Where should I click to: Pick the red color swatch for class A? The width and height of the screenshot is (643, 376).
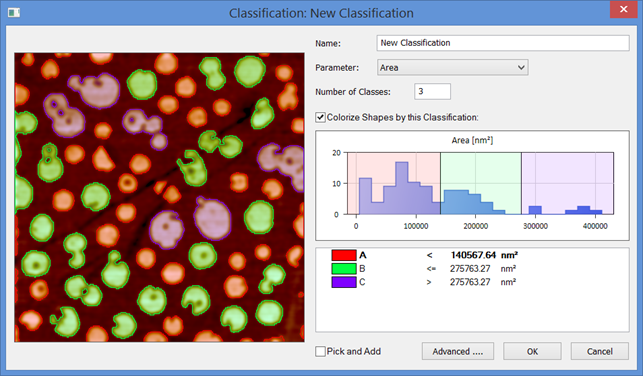coord(344,255)
